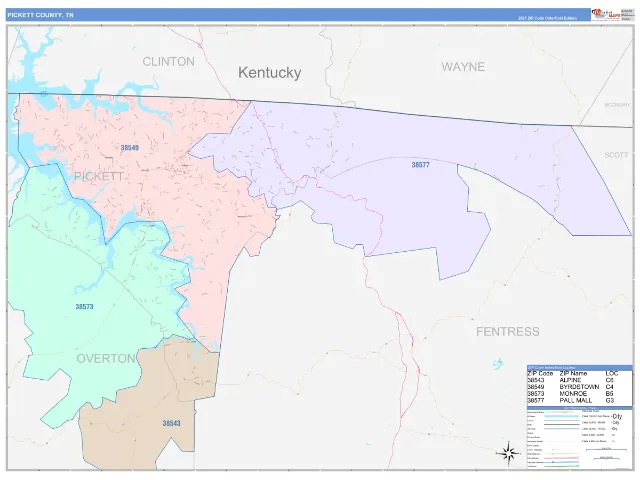Click the 38543 ZIP label on map

click(x=171, y=423)
